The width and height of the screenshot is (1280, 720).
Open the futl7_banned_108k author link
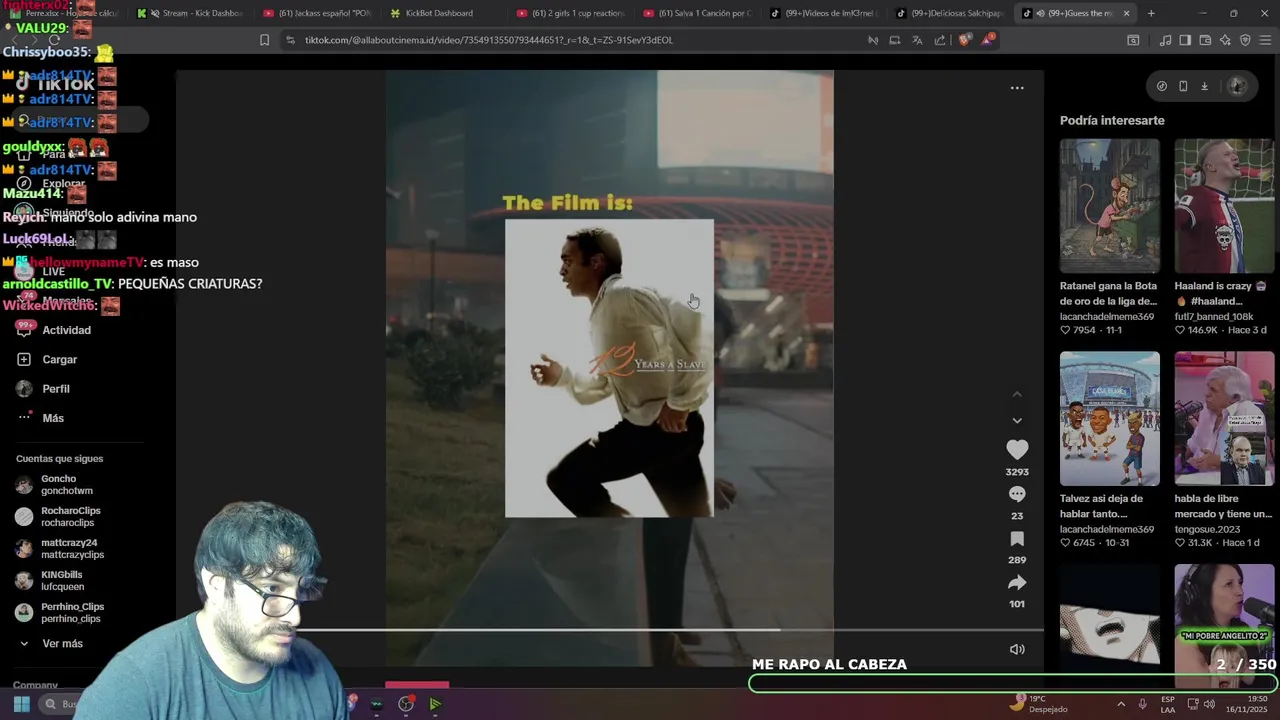tap(1214, 316)
